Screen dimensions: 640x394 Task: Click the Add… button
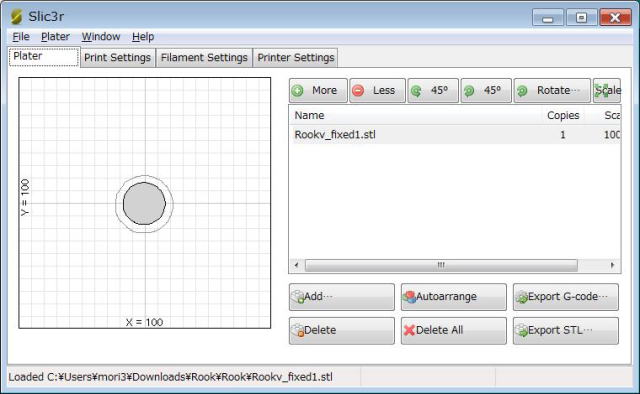coord(342,297)
